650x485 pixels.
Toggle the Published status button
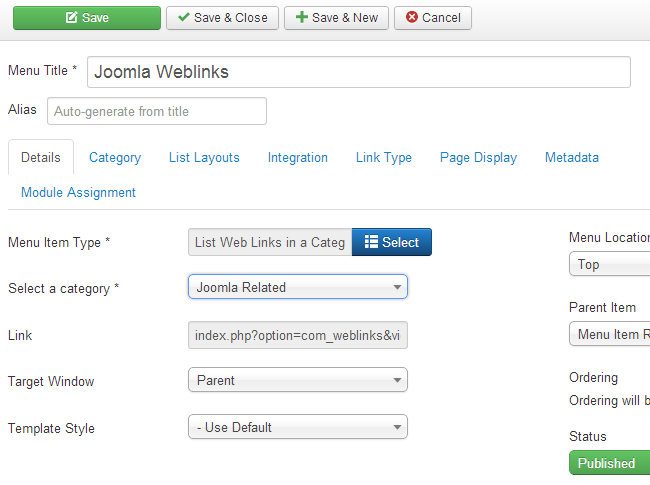coord(608,463)
